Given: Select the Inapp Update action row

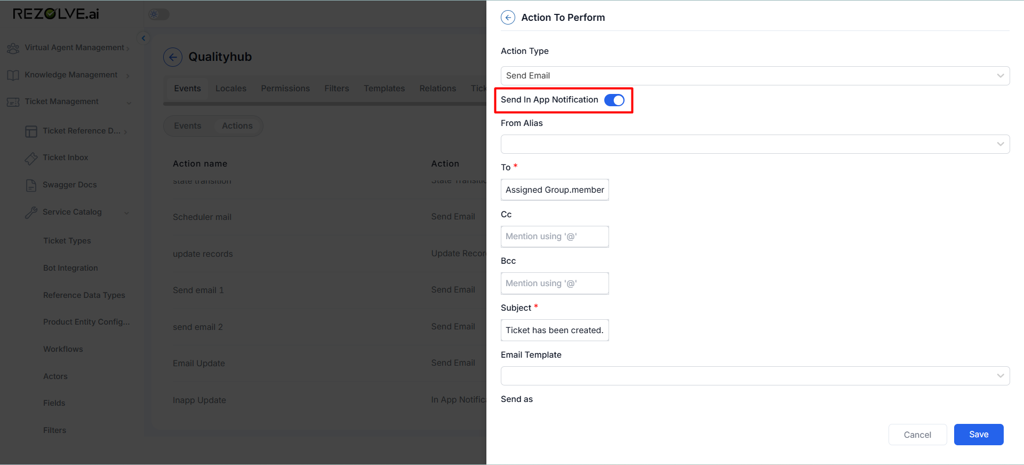Looking at the screenshot, I should pos(325,400).
